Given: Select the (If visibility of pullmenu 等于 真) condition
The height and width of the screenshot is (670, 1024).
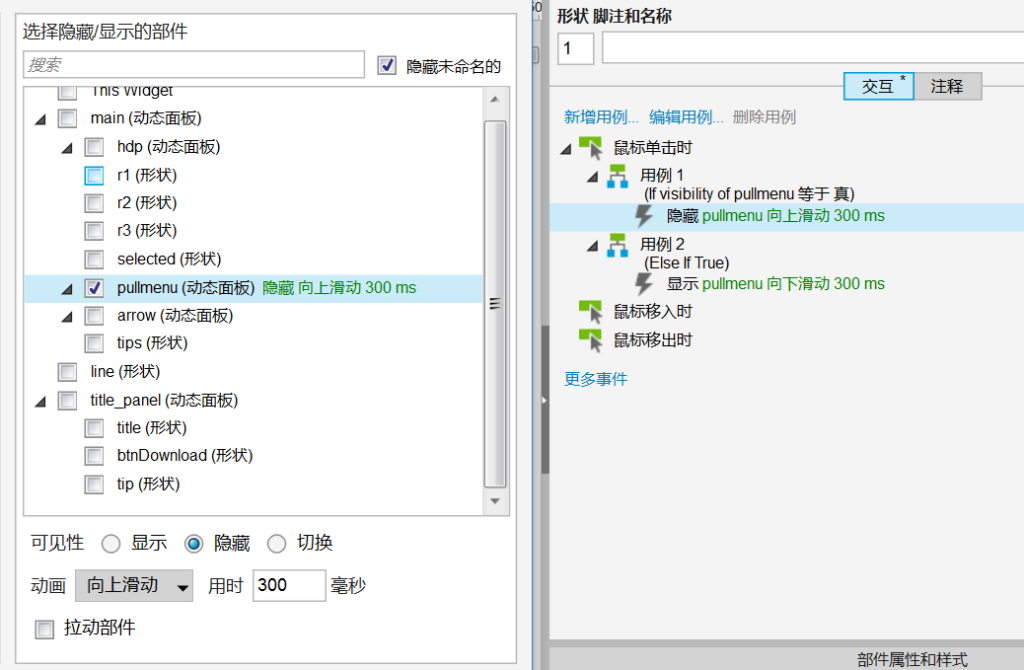Looking at the screenshot, I should [x=749, y=195].
